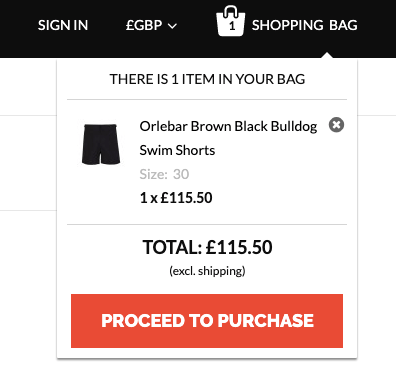Click the SHOPPING BAG header label
Viewport: 396px width, 366px height.
(x=305, y=25)
